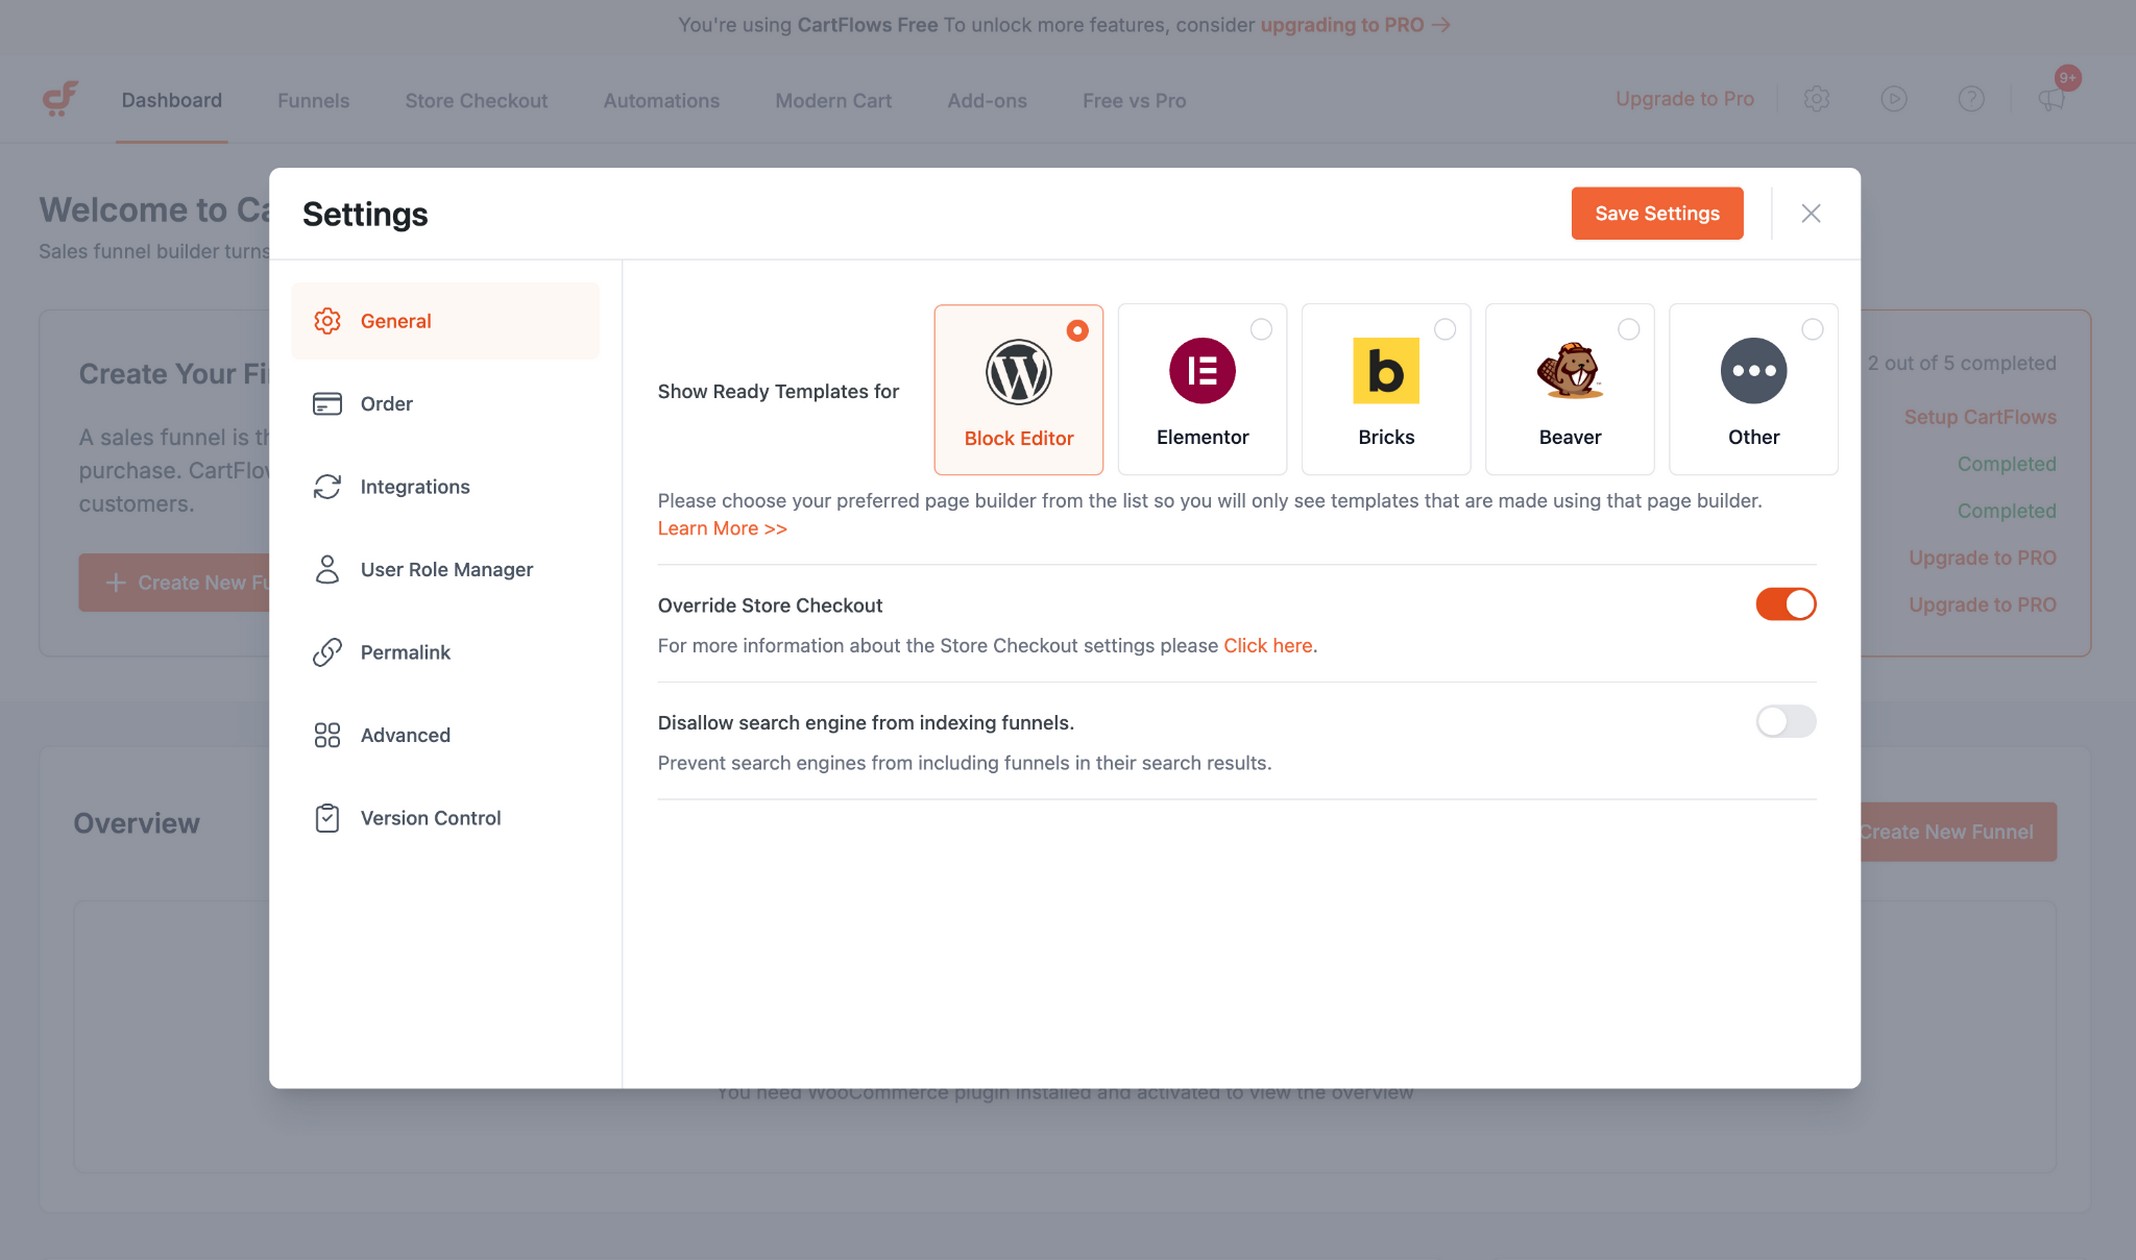
Task: Click the Advanced grid icon
Action: [327, 736]
